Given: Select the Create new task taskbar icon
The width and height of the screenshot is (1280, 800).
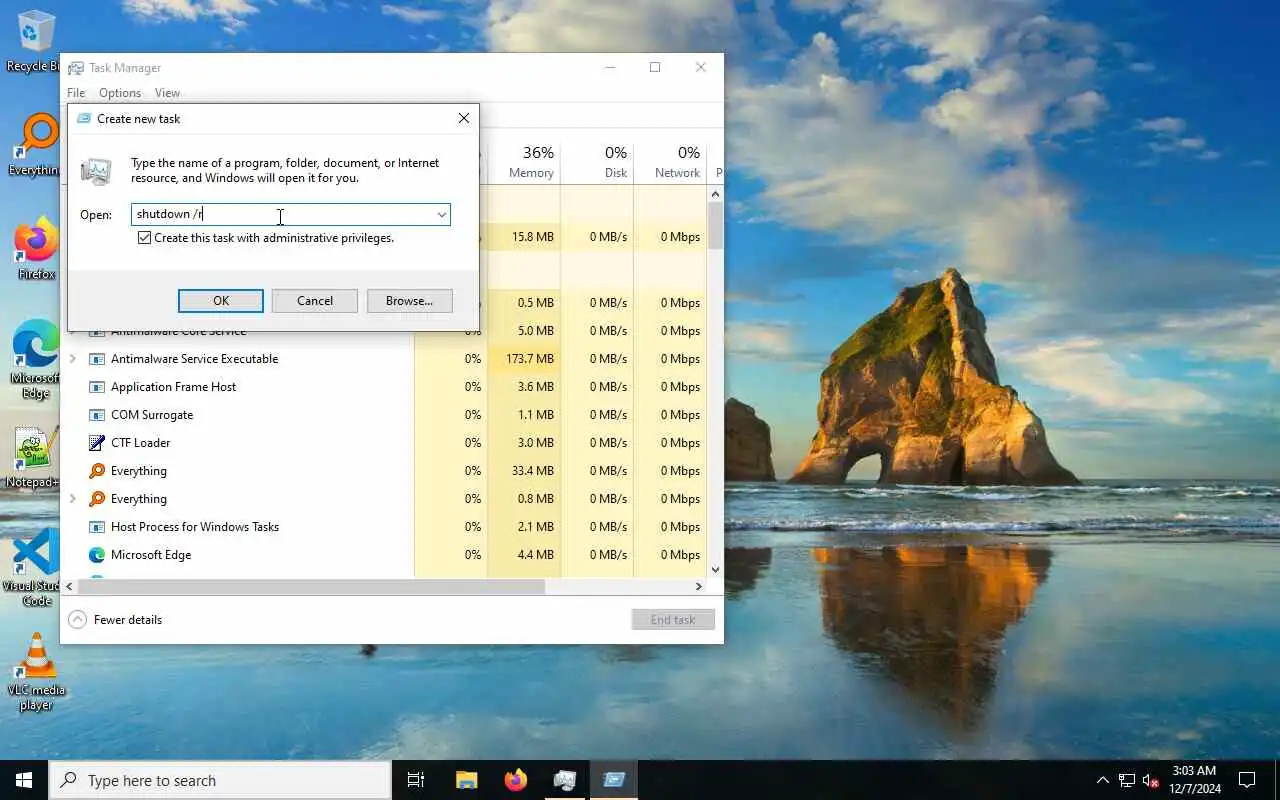Looking at the screenshot, I should 614,780.
